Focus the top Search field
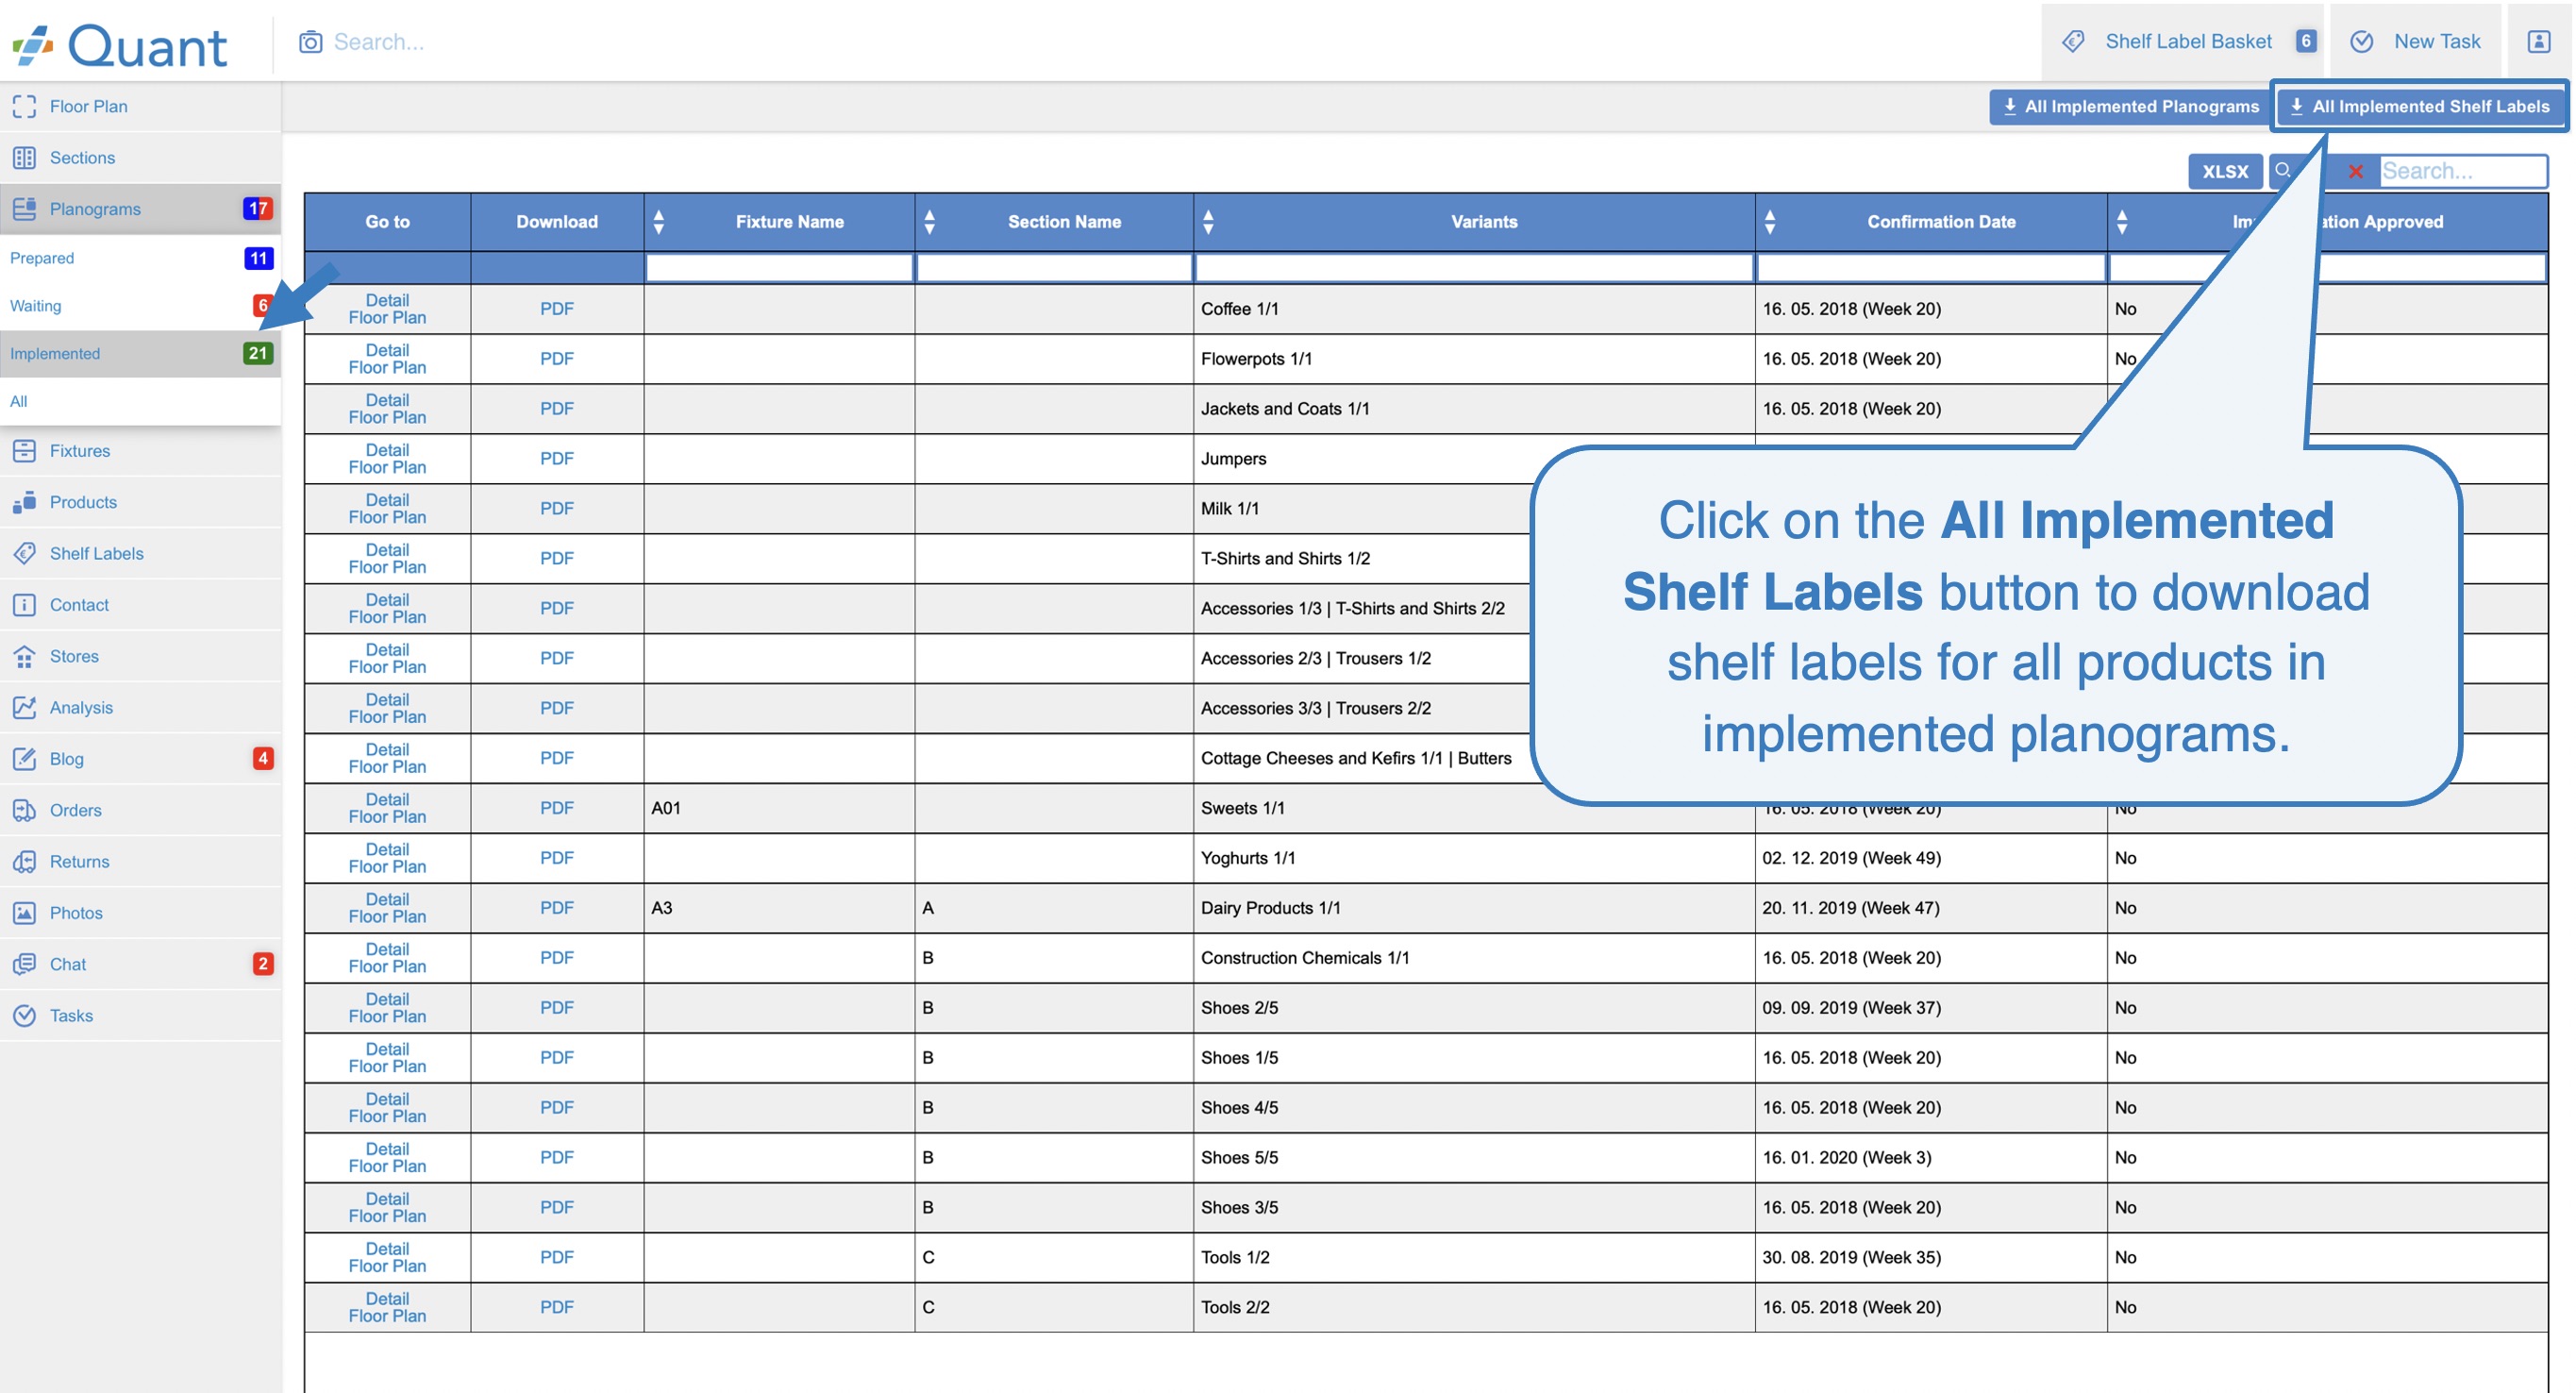2576x1393 pixels. (379, 41)
